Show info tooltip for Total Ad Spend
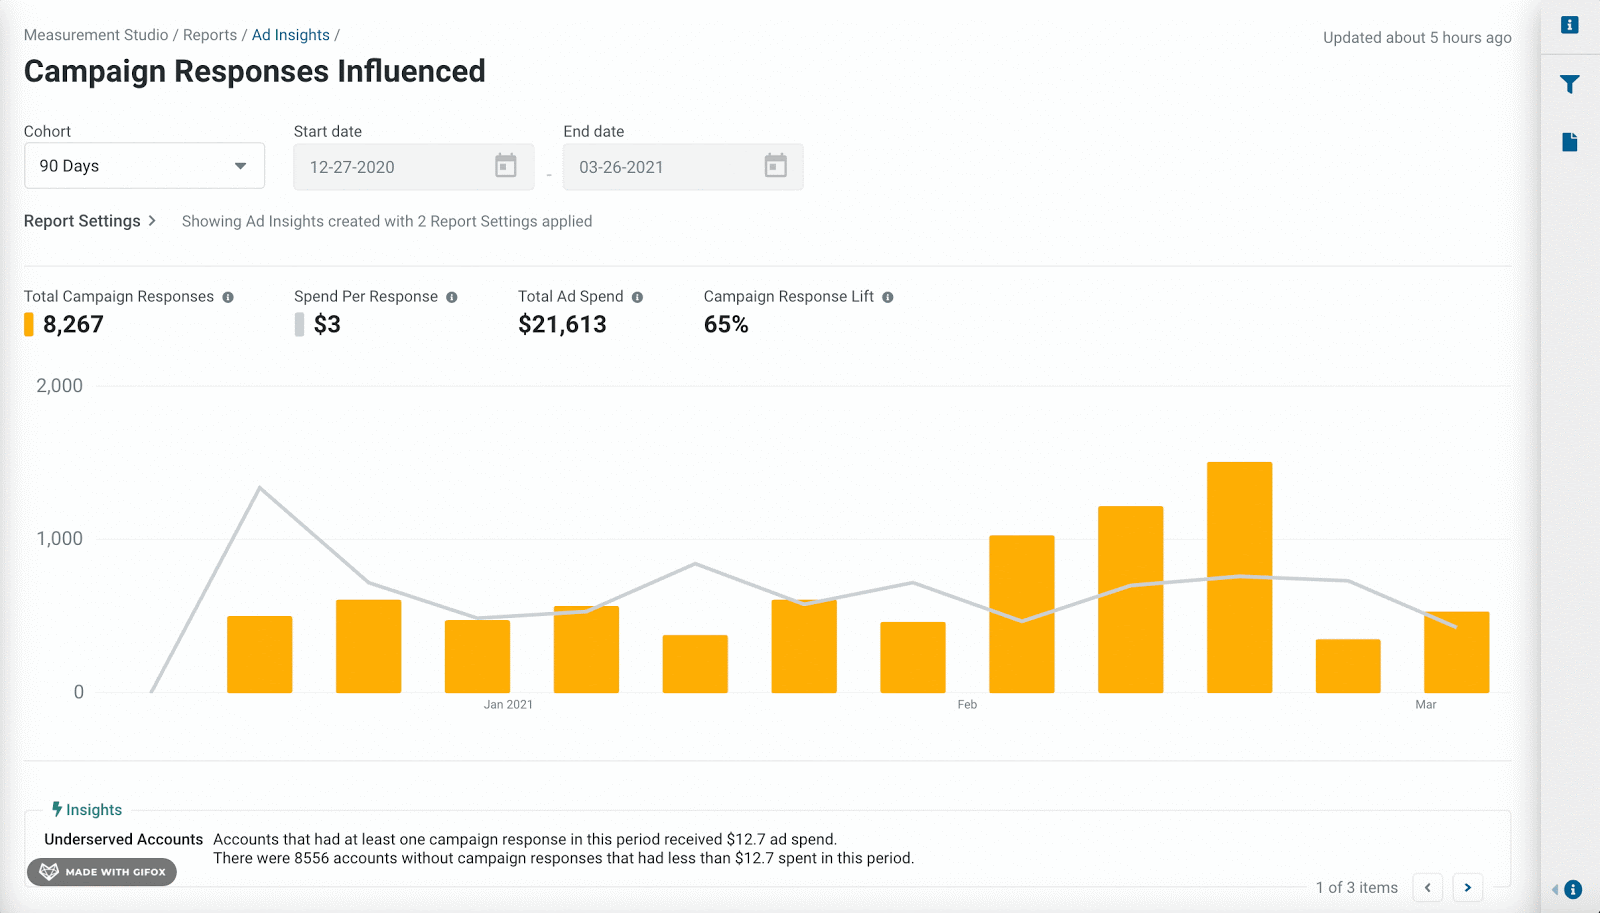Viewport: 1600px width, 913px height. click(x=637, y=297)
